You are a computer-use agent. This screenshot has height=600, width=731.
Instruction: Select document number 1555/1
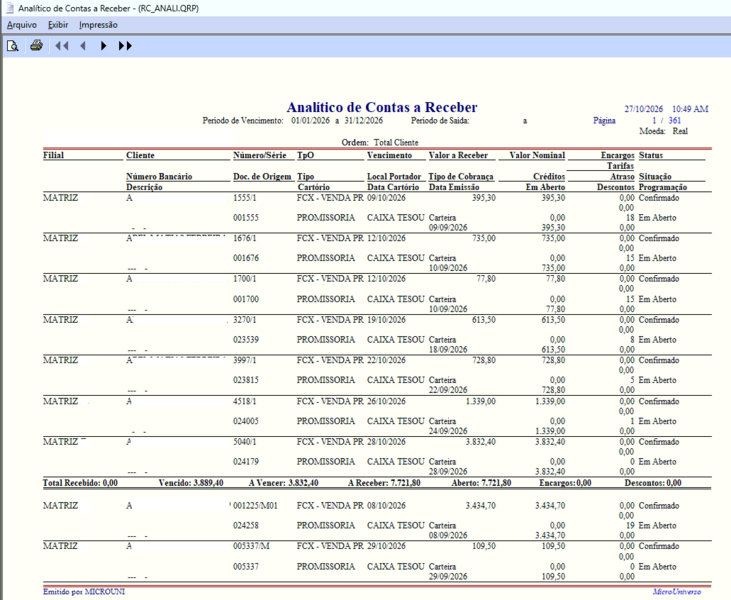(245, 198)
